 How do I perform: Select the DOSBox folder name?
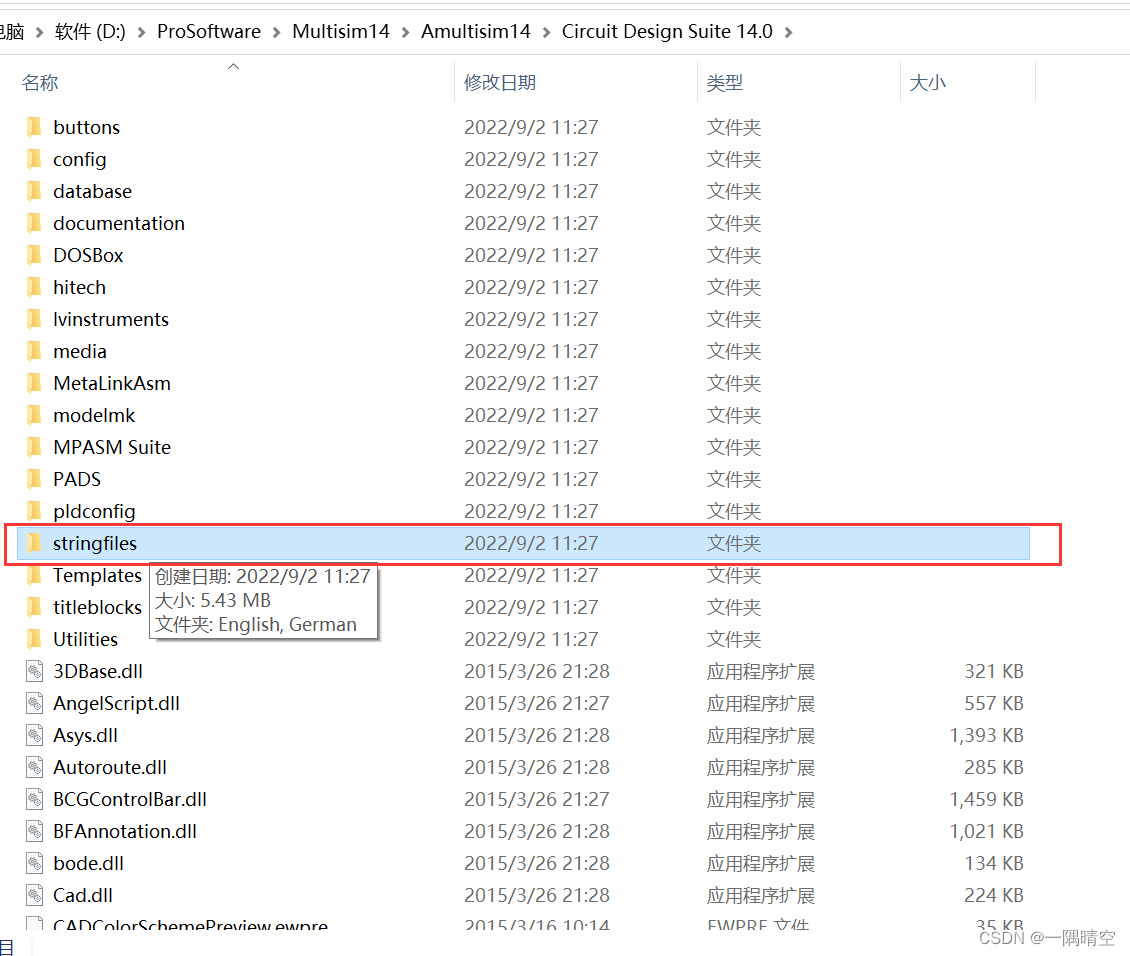pyautogui.click(x=89, y=255)
